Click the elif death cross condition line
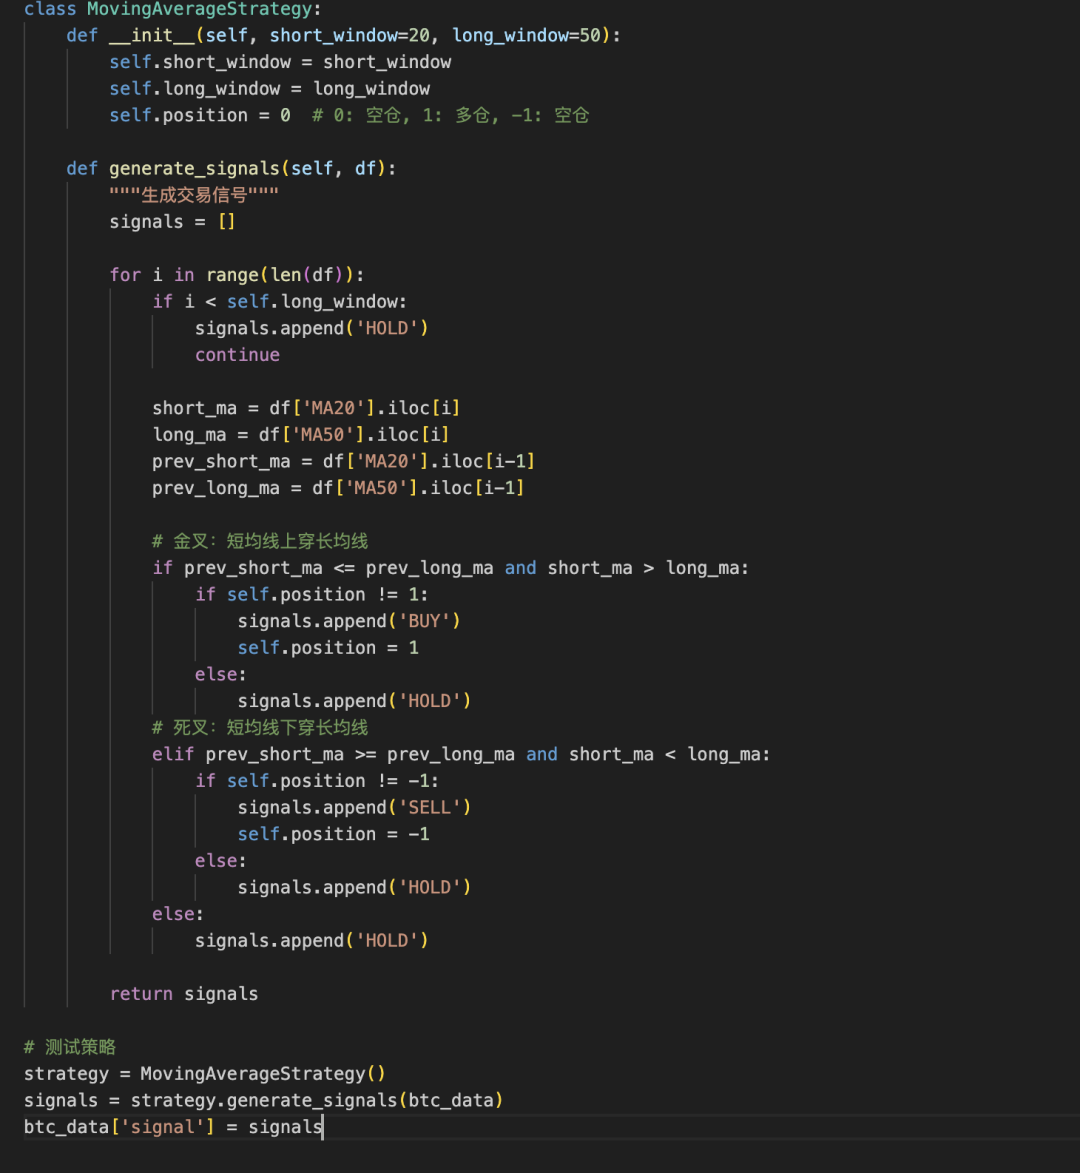The width and height of the screenshot is (1080, 1173). (461, 754)
